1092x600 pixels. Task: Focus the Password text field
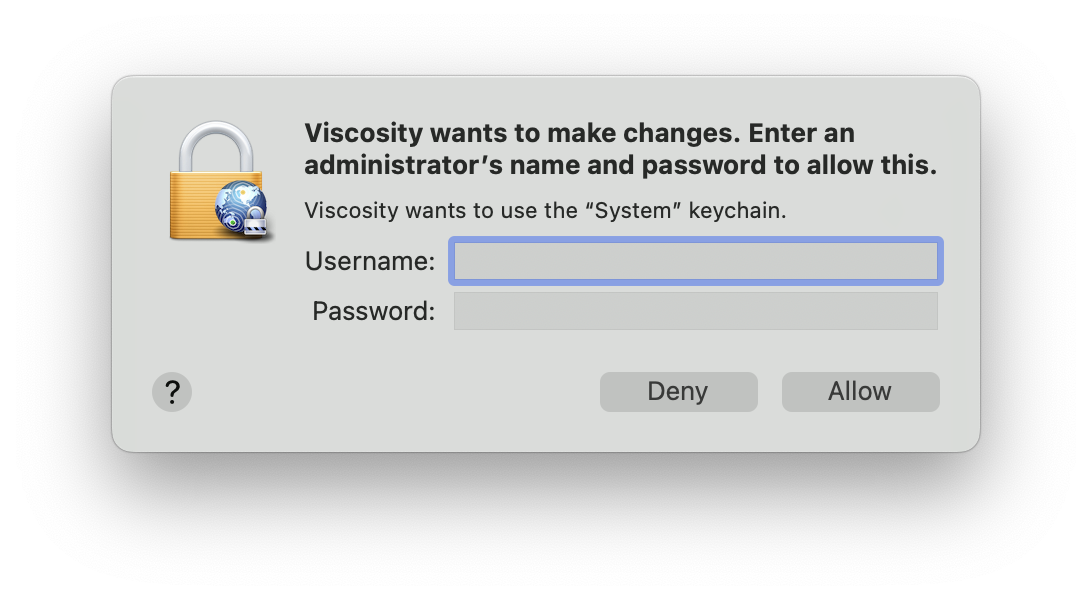[696, 311]
